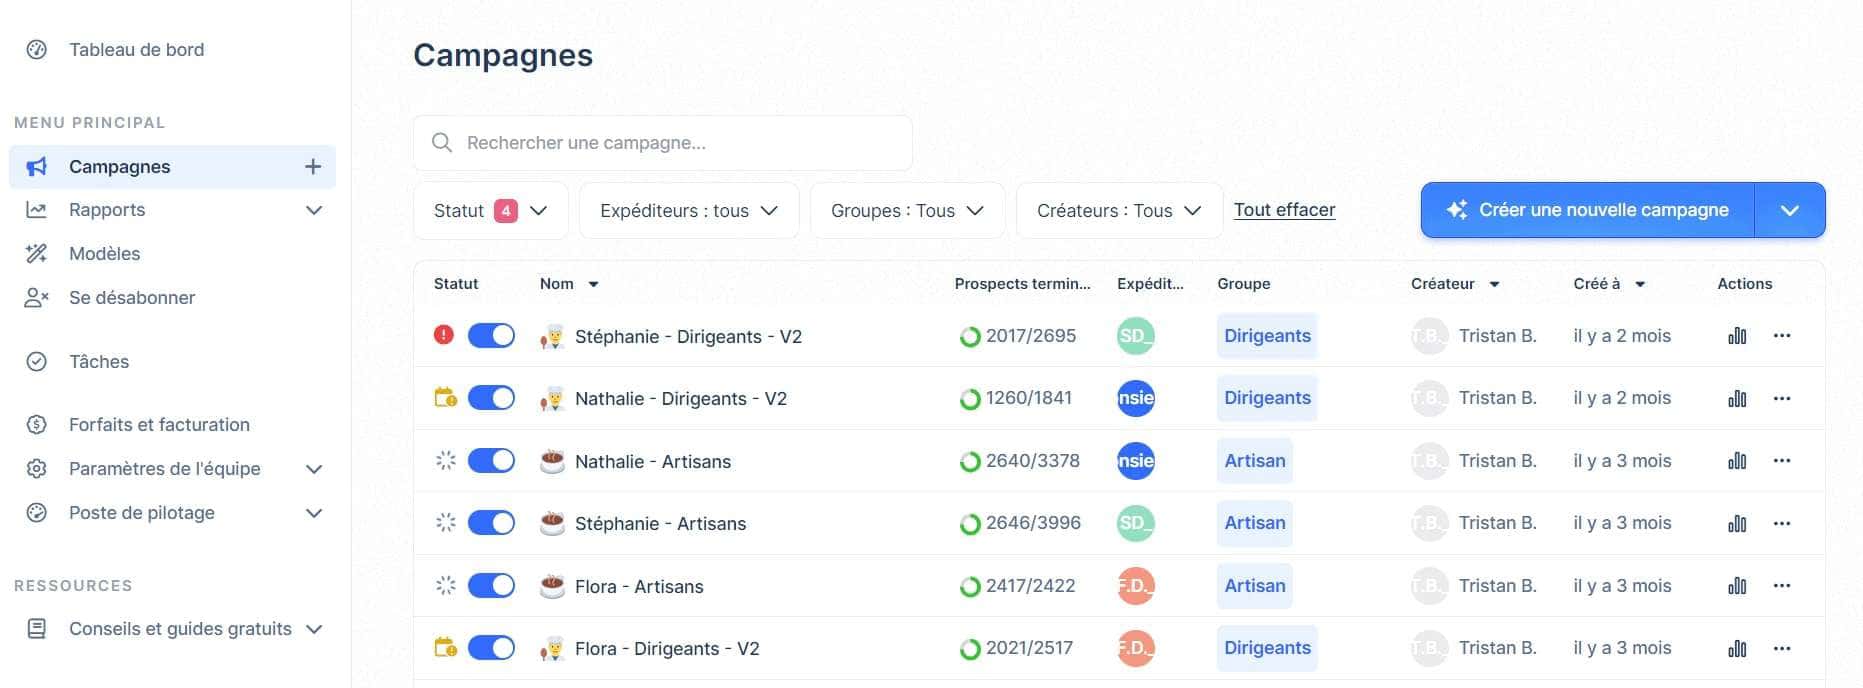Open statistics for Nathalie - Dirigeants - V2
Image resolution: width=1863 pixels, height=688 pixels.
[1737, 398]
